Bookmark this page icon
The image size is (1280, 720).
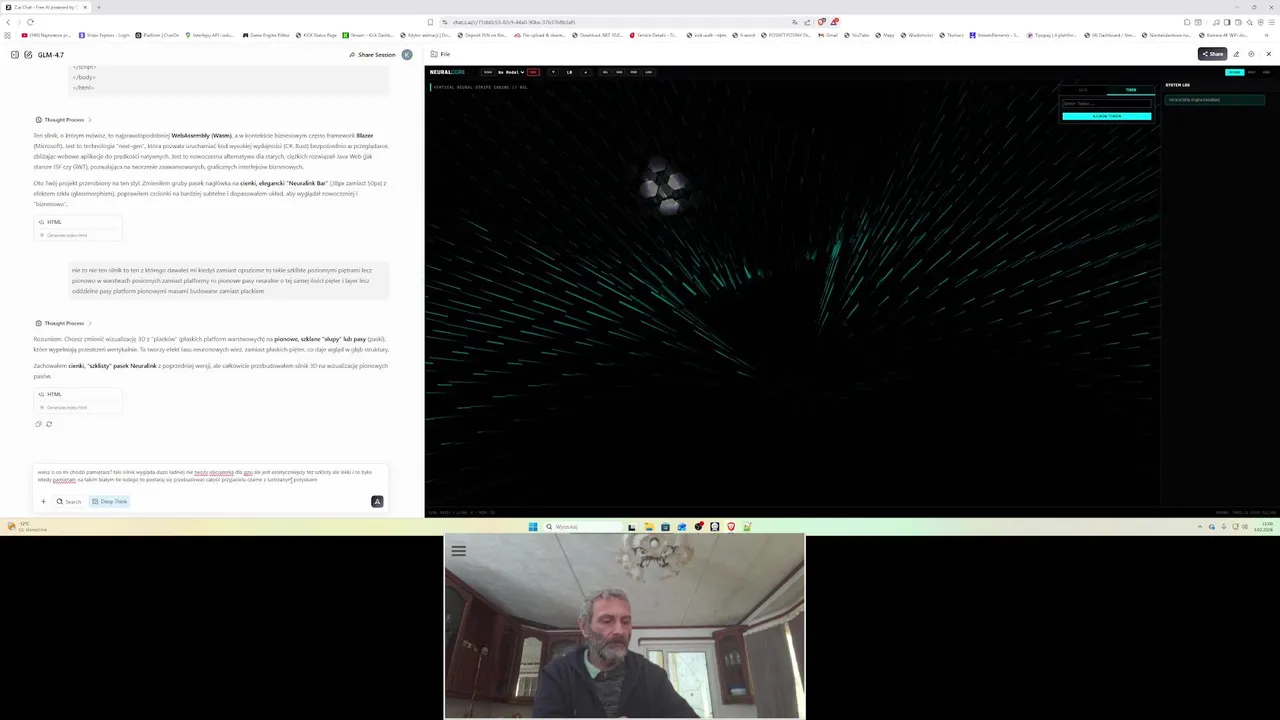[430, 22]
